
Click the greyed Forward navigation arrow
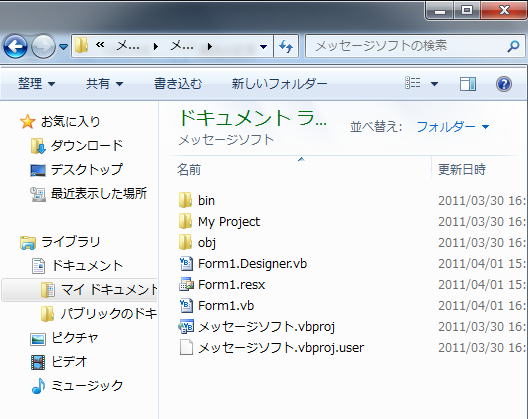click(x=43, y=46)
